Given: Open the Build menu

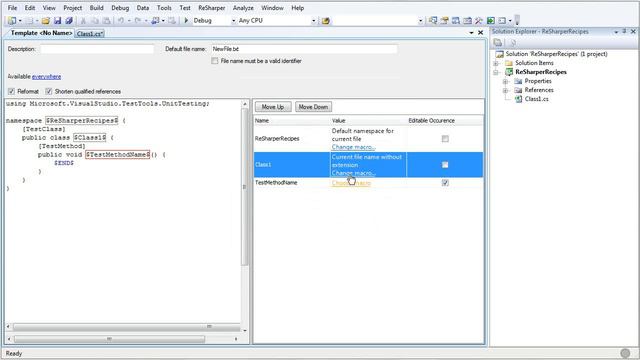Looking at the screenshot, I should (96, 8).
